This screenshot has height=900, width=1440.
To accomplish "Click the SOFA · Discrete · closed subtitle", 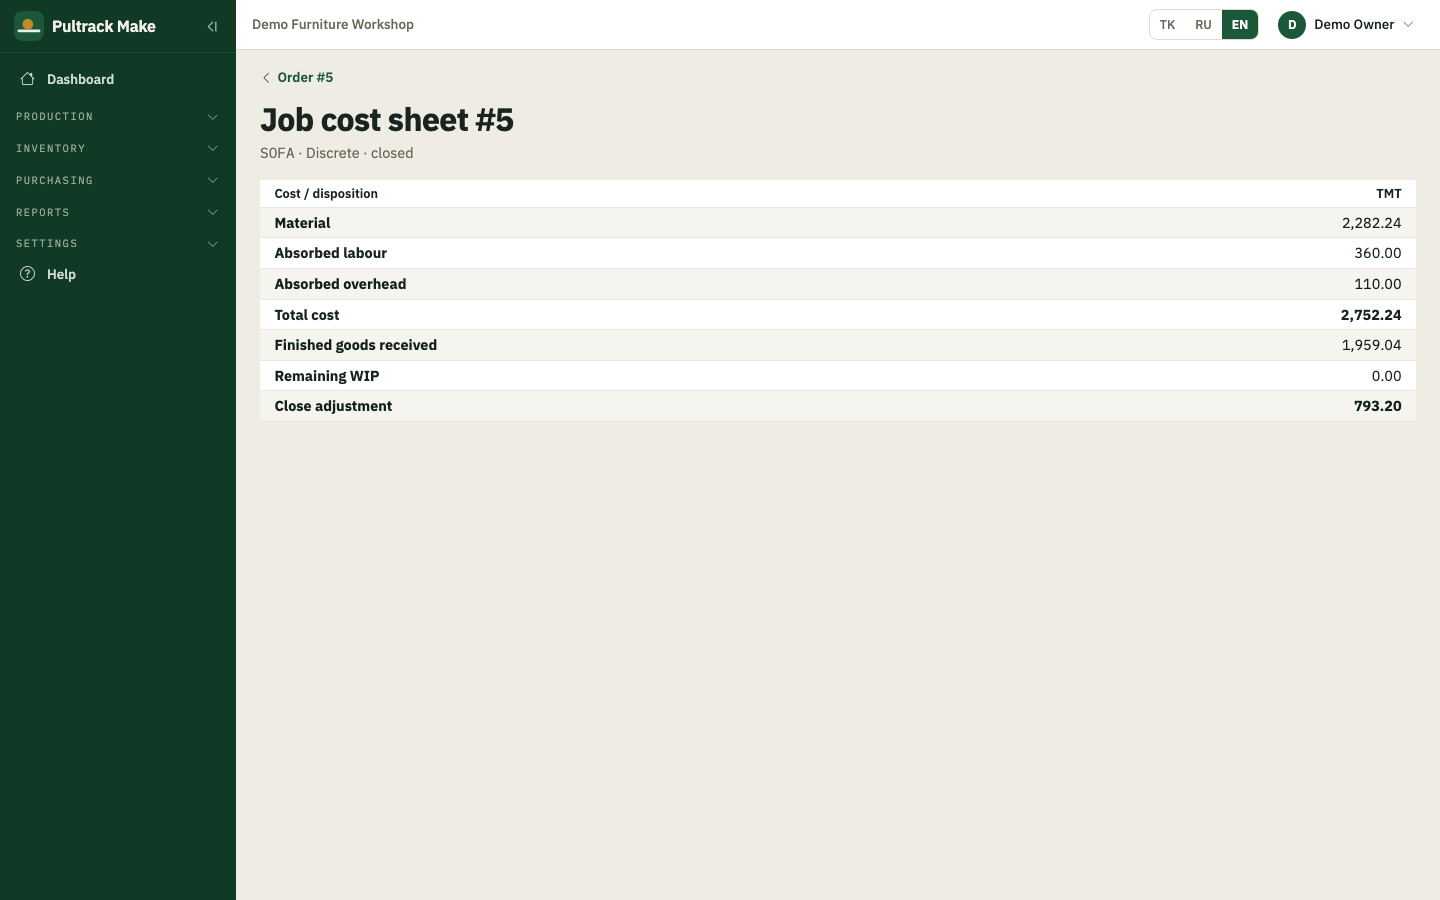I will 337,154.
